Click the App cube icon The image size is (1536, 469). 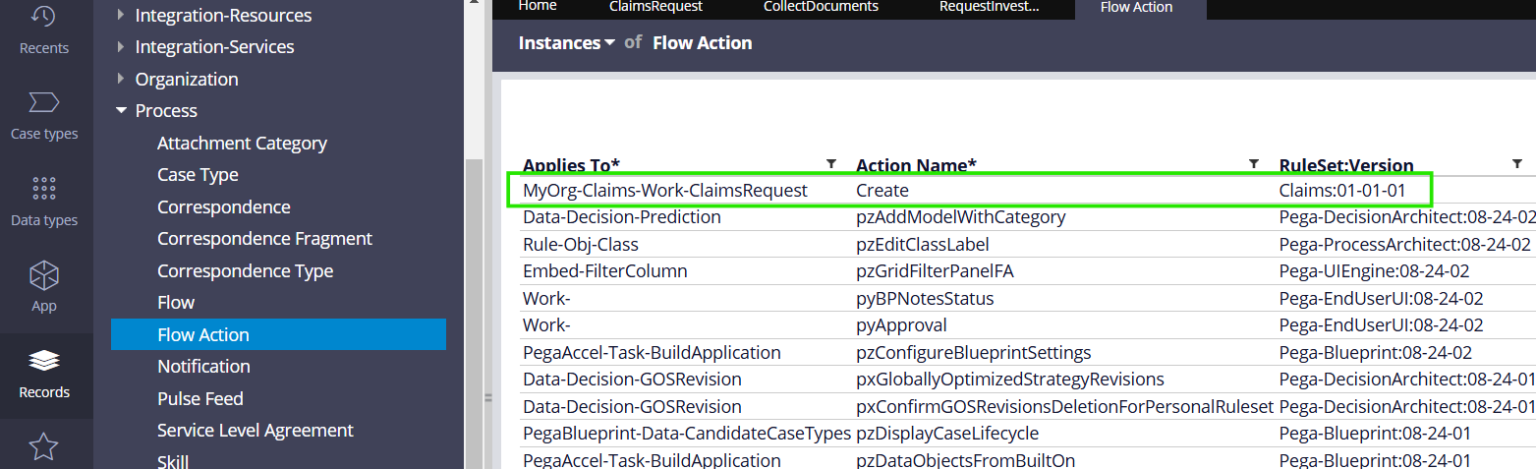click(44, 275)
